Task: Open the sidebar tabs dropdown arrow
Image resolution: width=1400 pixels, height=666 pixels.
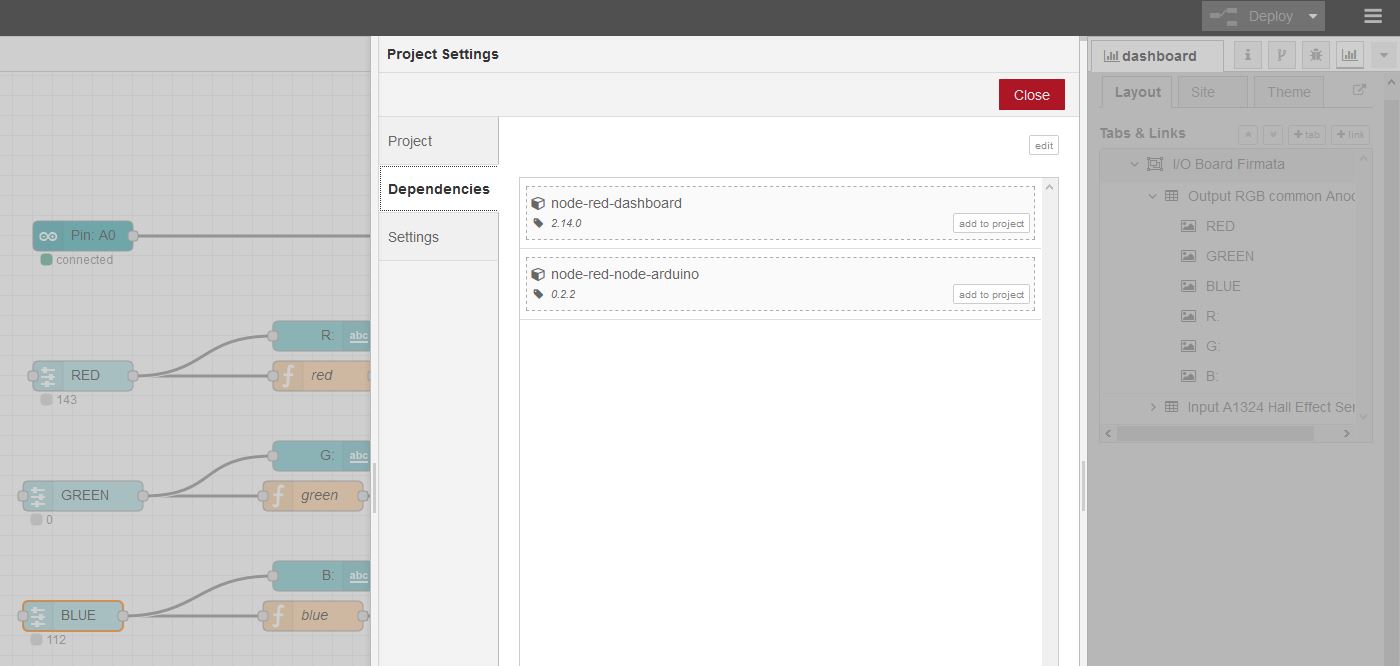Action: coord(1384,56)
